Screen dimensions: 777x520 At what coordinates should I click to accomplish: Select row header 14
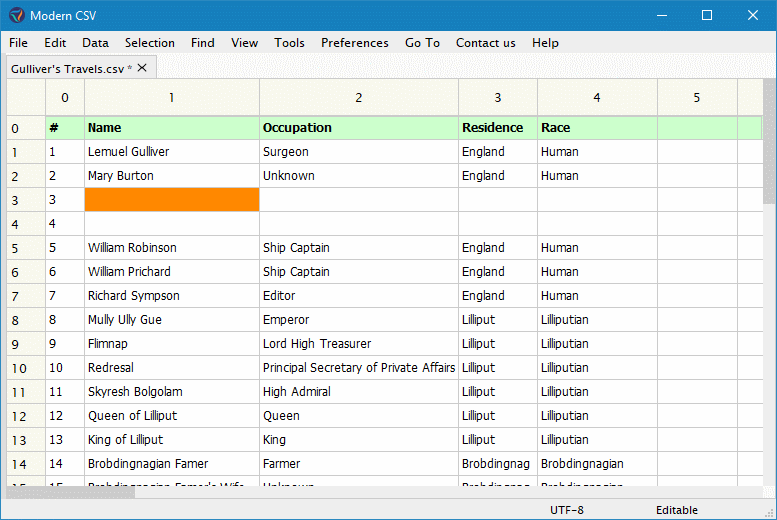[x=26, y=464]
